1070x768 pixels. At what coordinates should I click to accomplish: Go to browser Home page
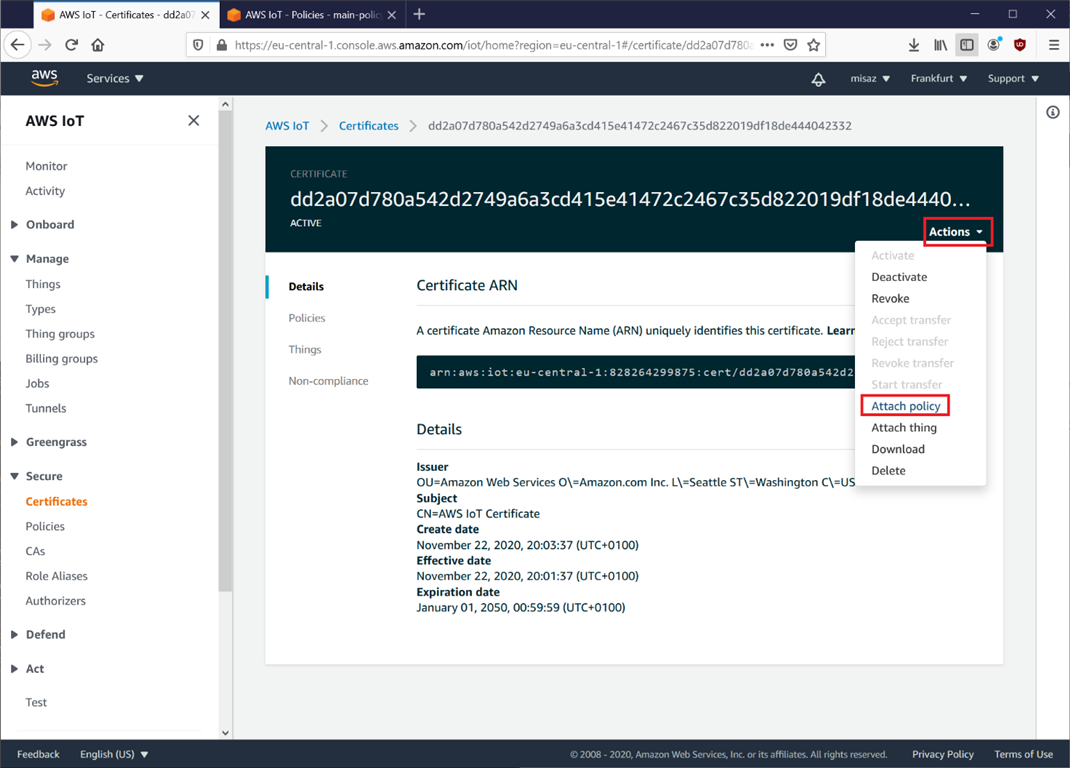pyautogui.click(x=98, y=45)
